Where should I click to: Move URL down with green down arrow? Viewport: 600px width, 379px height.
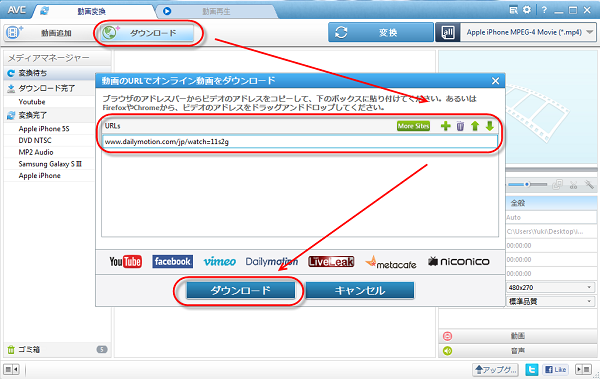(x=489, y=126)
